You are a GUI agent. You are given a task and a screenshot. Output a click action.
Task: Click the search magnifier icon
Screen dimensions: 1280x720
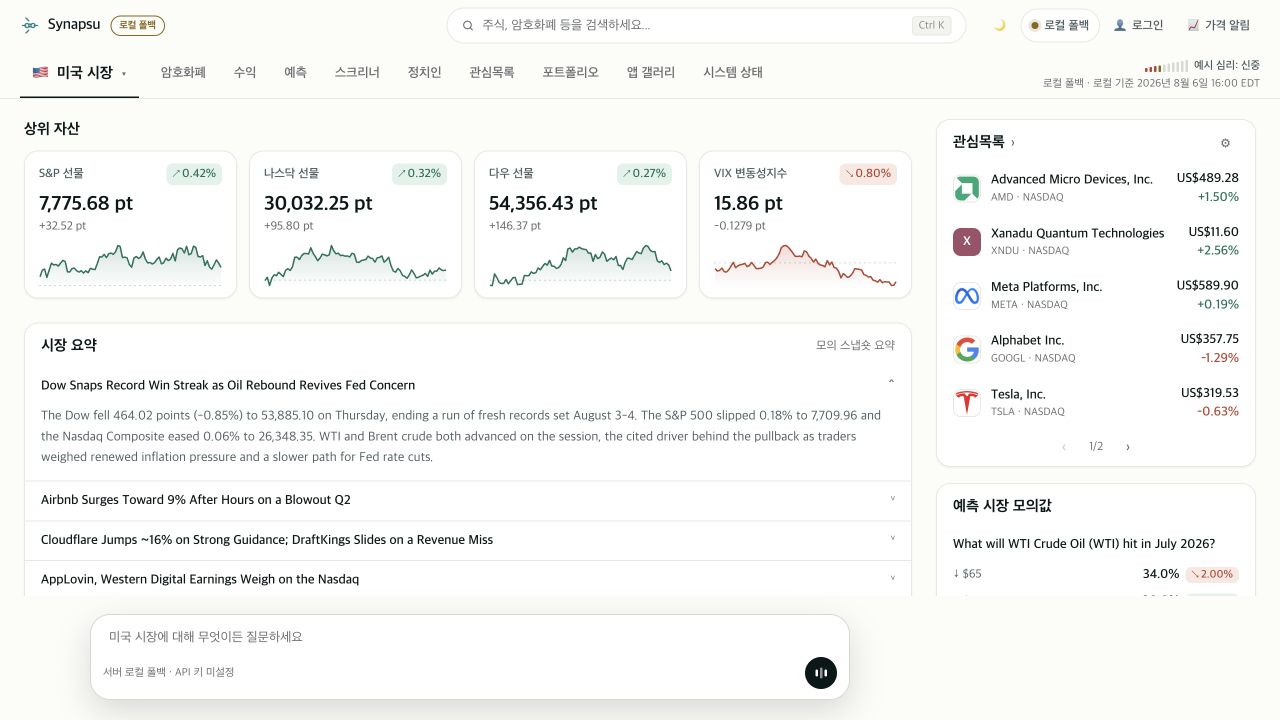tap(468, 25)
